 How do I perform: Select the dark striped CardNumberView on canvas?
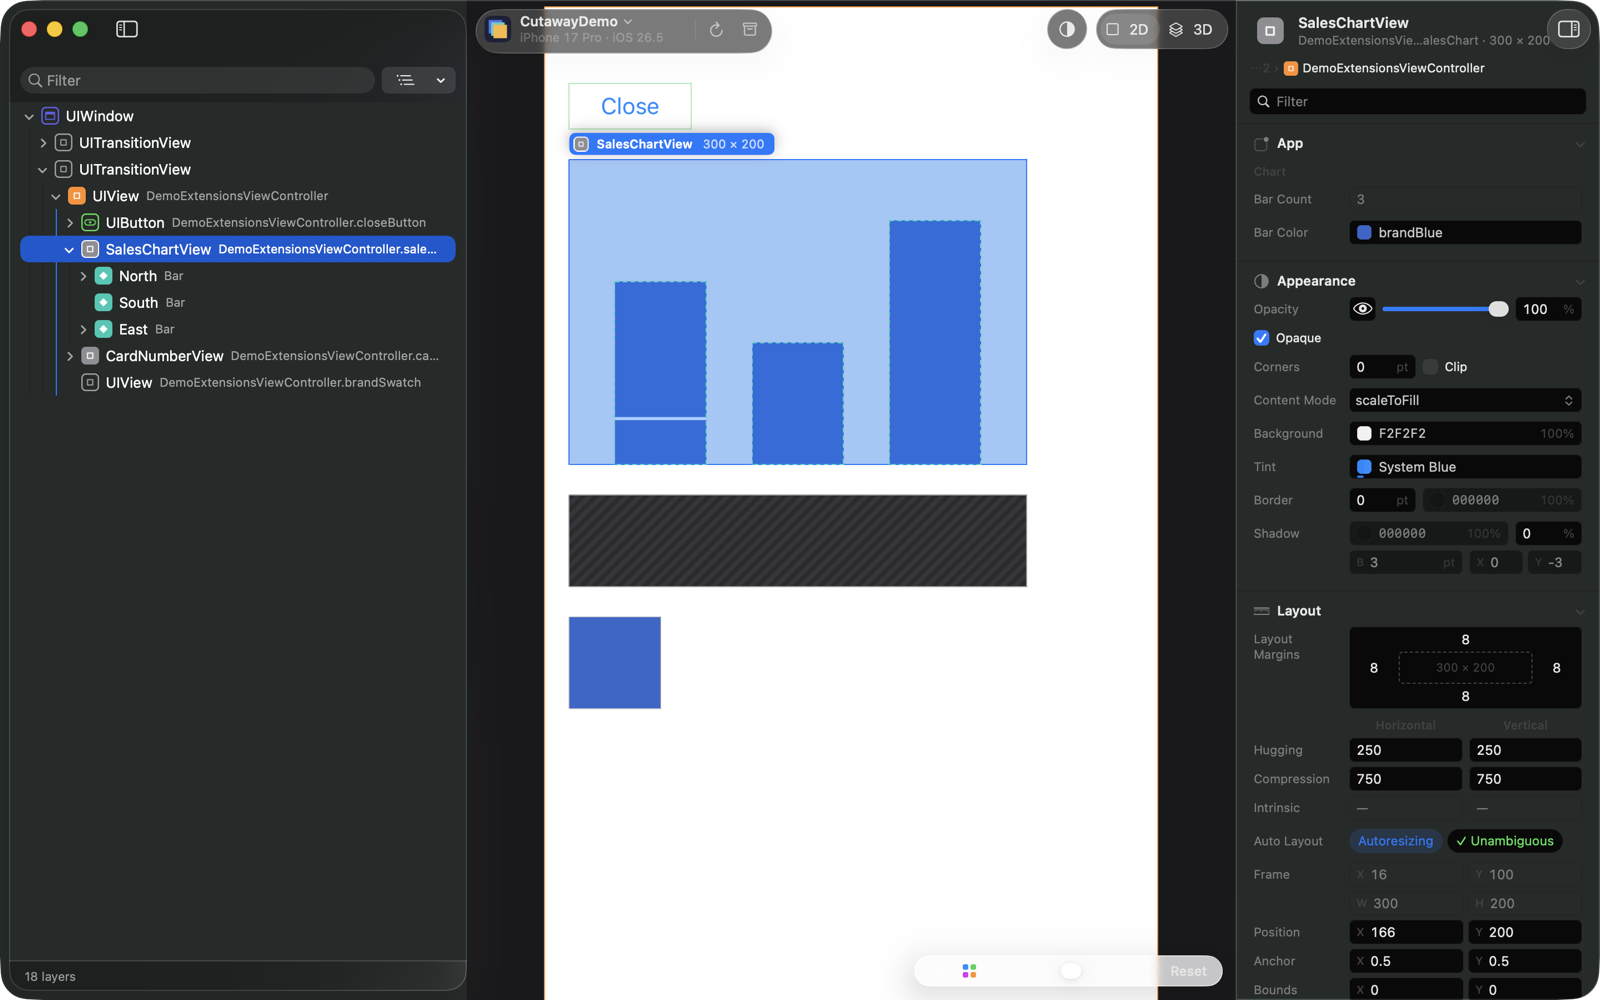(x=798, y=541)
